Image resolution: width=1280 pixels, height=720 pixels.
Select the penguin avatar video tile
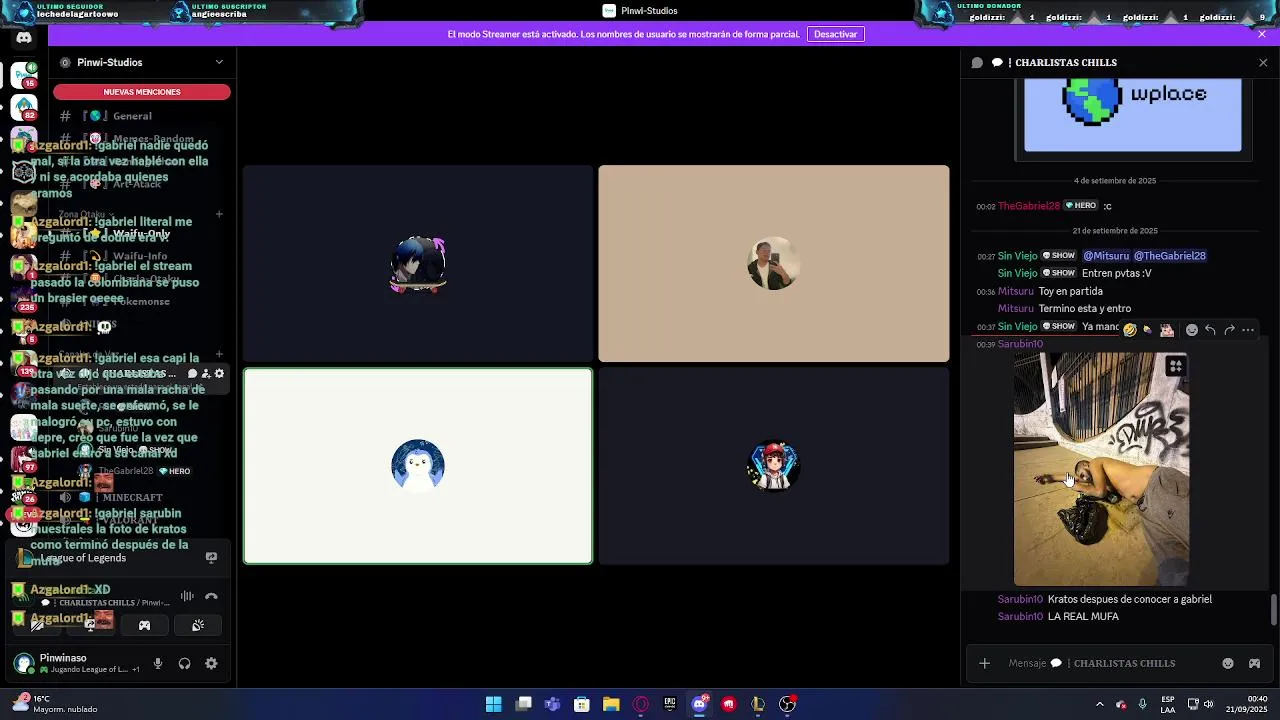[x=418, y=466]
